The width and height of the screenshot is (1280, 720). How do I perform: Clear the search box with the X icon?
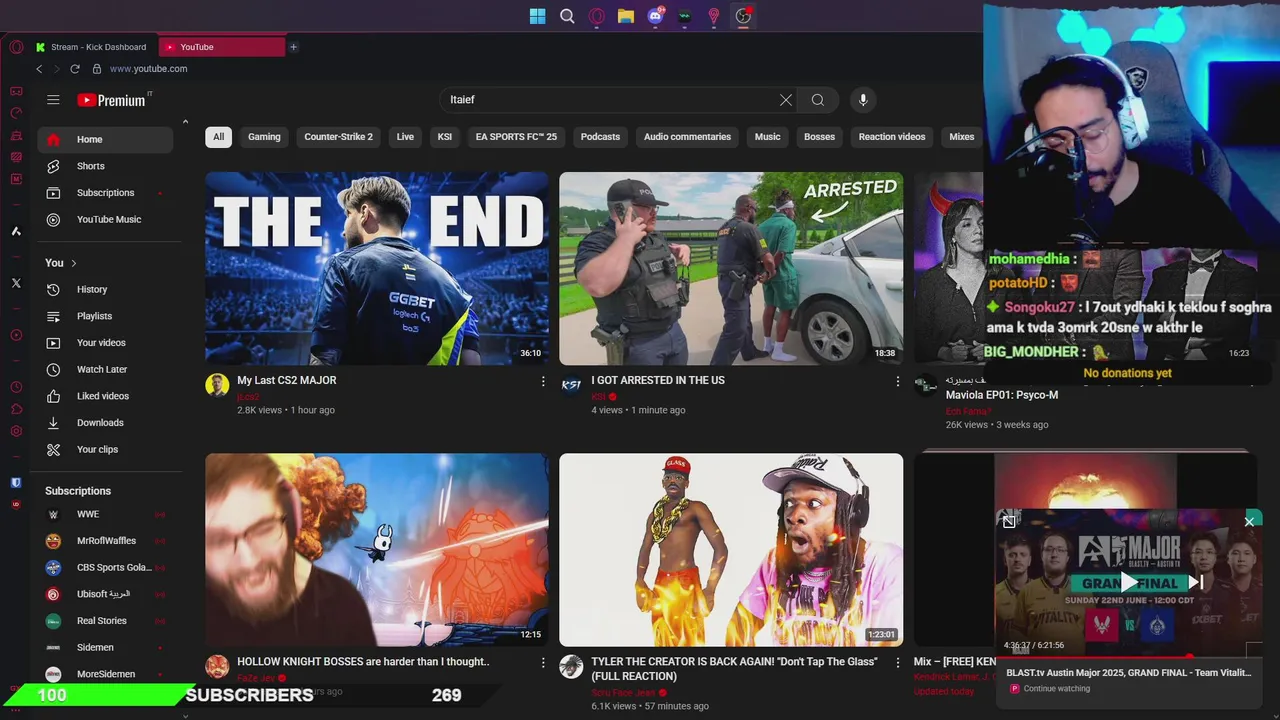(x=786, y=100)
